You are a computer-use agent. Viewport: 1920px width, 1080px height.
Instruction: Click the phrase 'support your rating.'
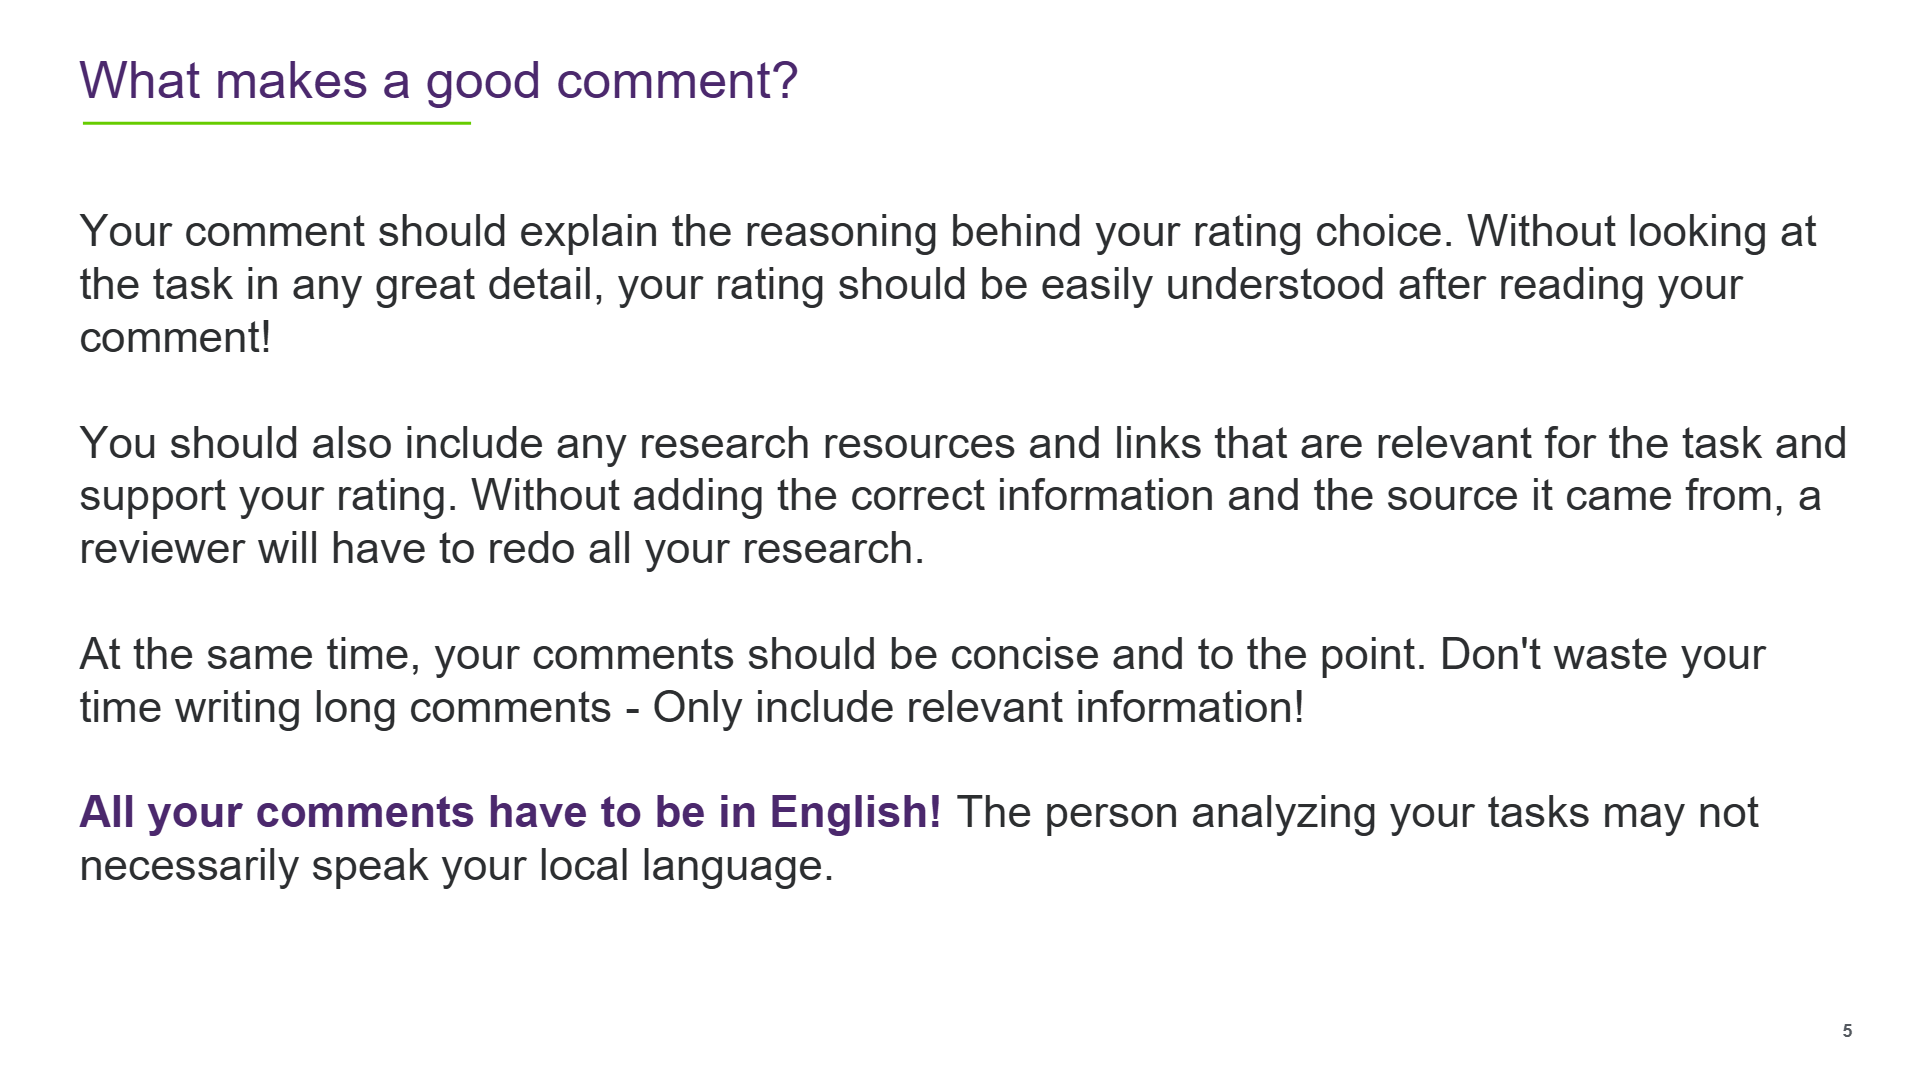coord(269,496)
